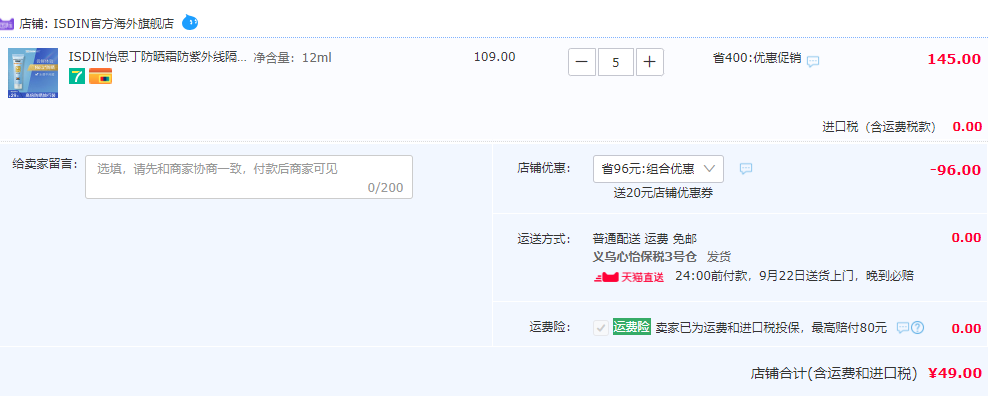Click the 义乌心怡保税3号仓 warehouse text
Image resolution: width=995 pixels, height=396 pixels.
[x=645, y=257]
